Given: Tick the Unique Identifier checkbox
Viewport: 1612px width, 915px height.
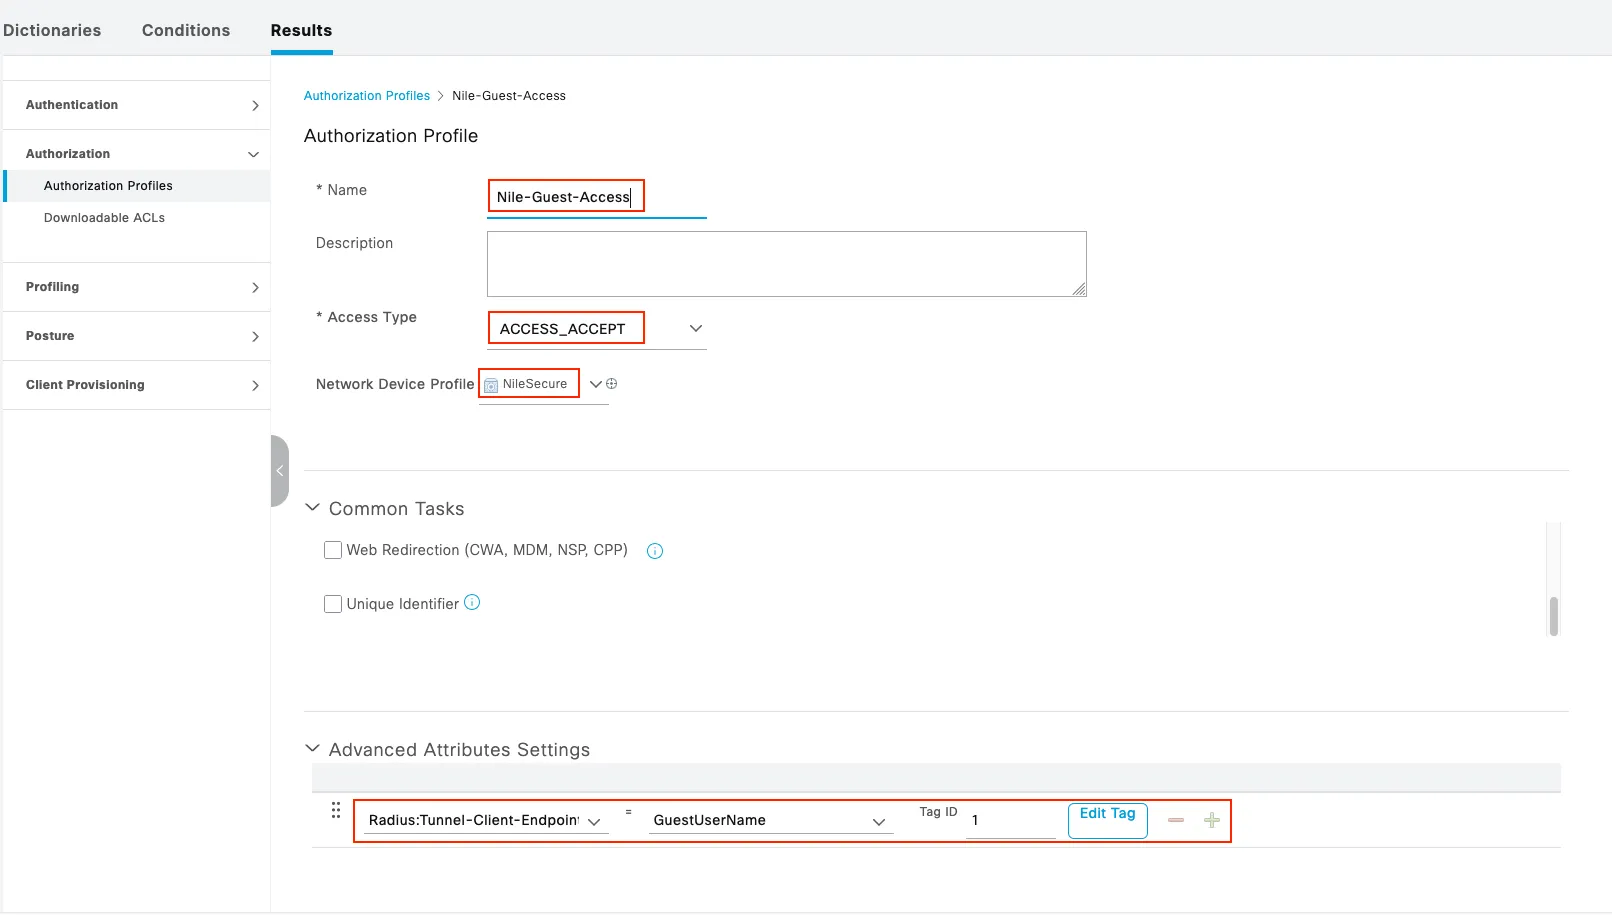Looking at the screenshot, I should tap(333, 604).
